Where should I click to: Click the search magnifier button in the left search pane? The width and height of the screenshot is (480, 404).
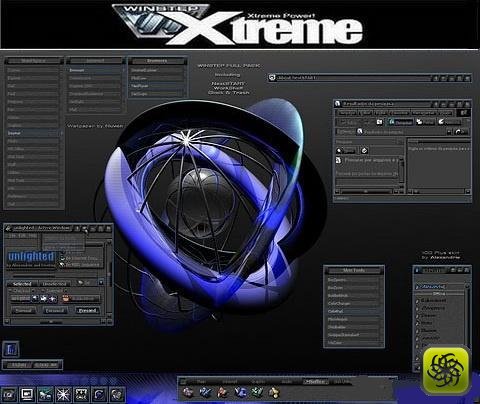click(x=345, y=151)
